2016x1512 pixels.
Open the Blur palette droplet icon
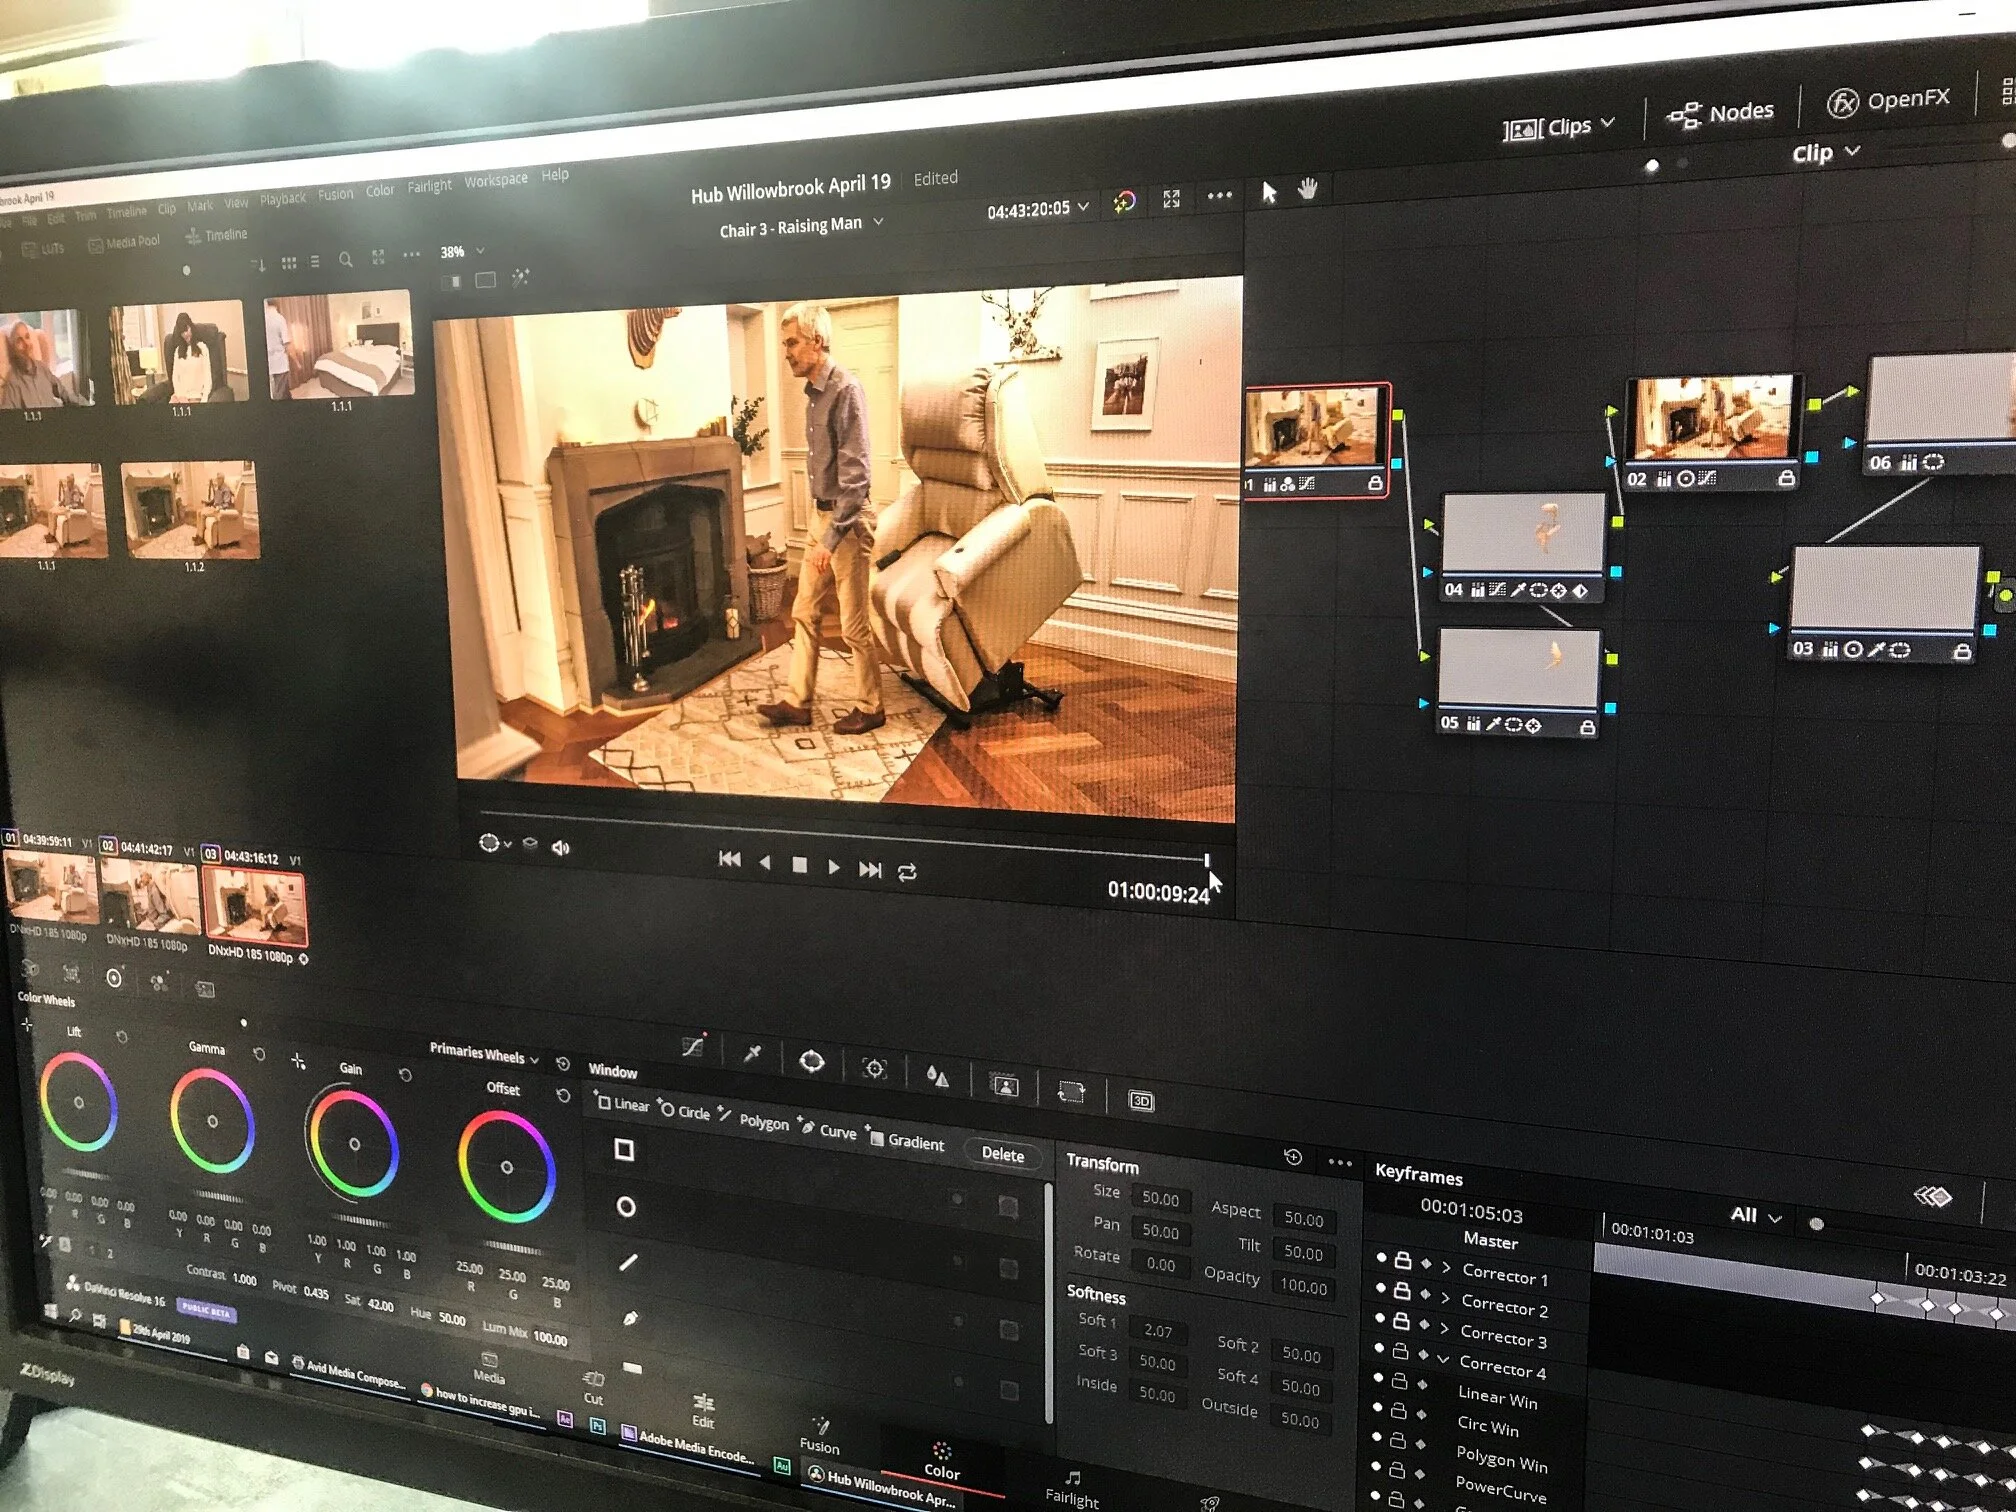(x=937, y=1076)
